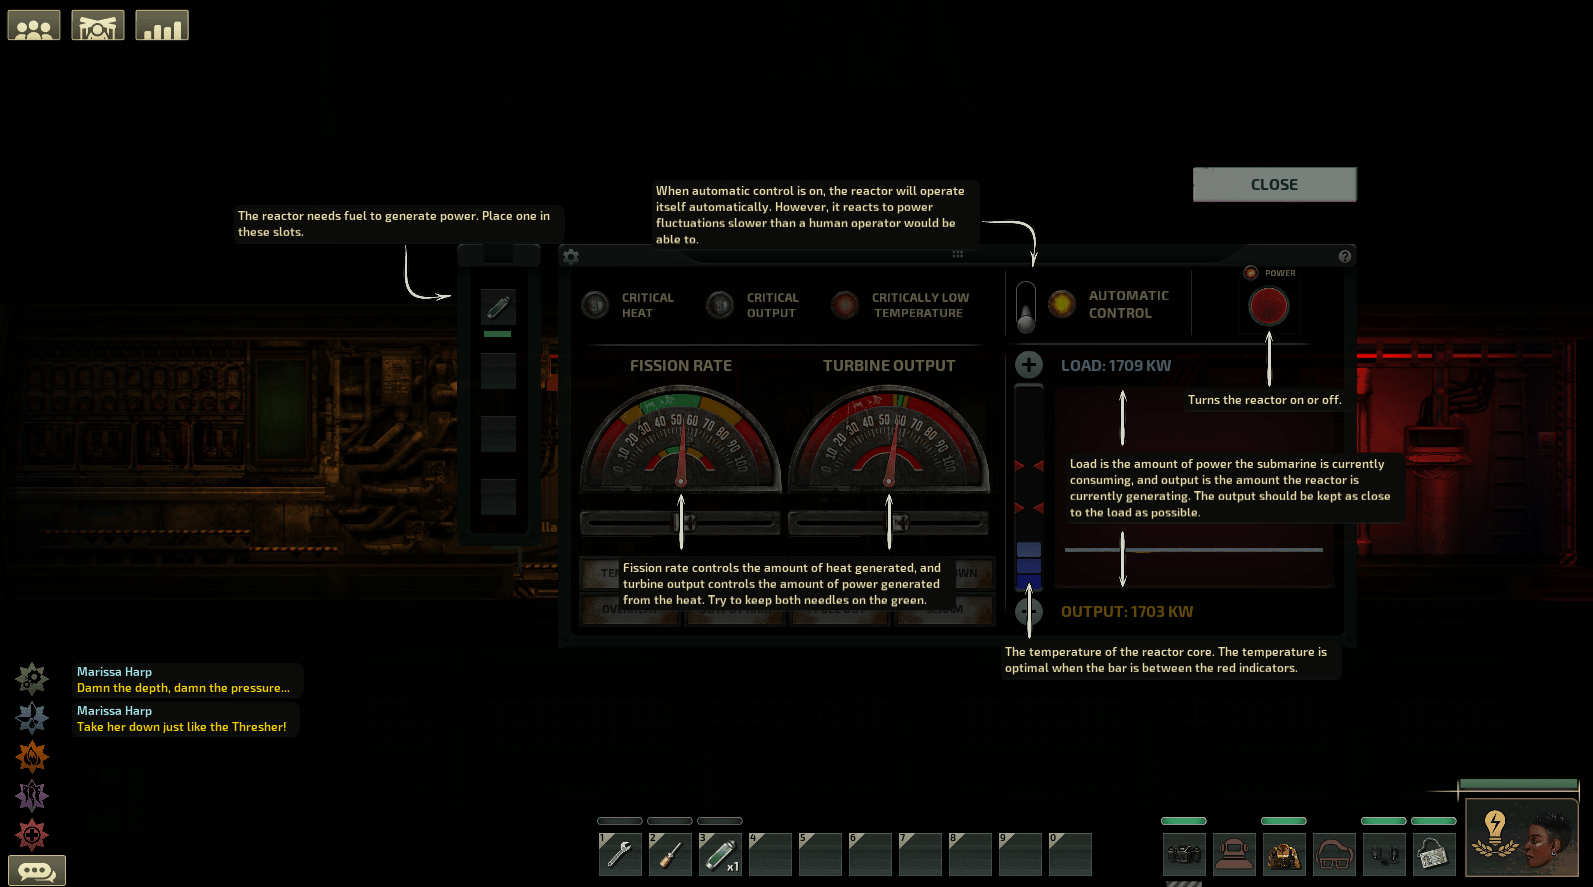Click the Fission Rate gauge dial
Image resolution: width=1593 pixels, height=887 pixels.
click(681, 438)
